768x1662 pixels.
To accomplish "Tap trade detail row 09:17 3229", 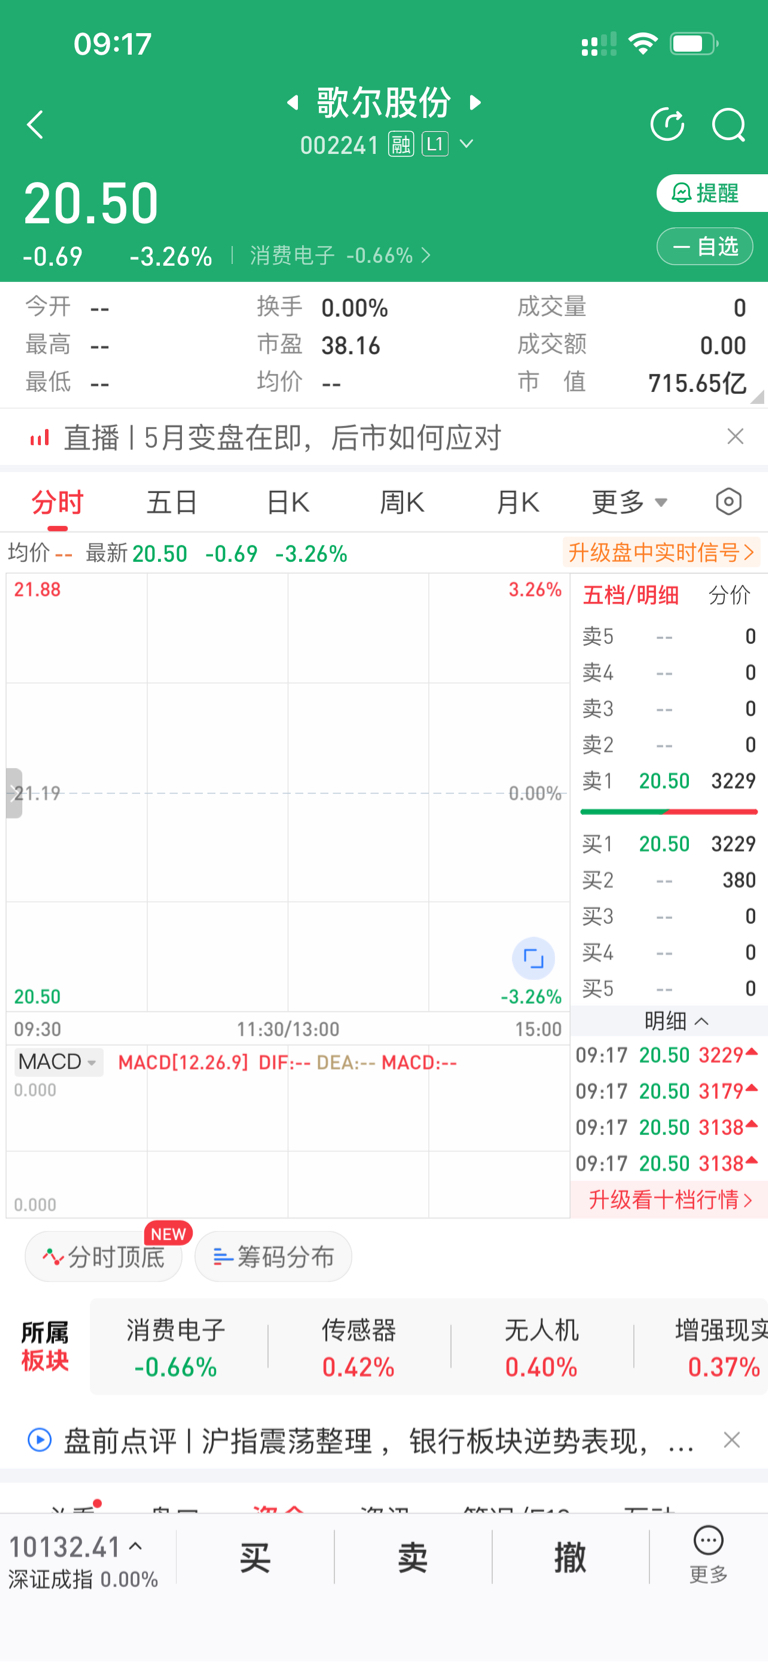I will pyautogui.click(x=668, y=1055).
